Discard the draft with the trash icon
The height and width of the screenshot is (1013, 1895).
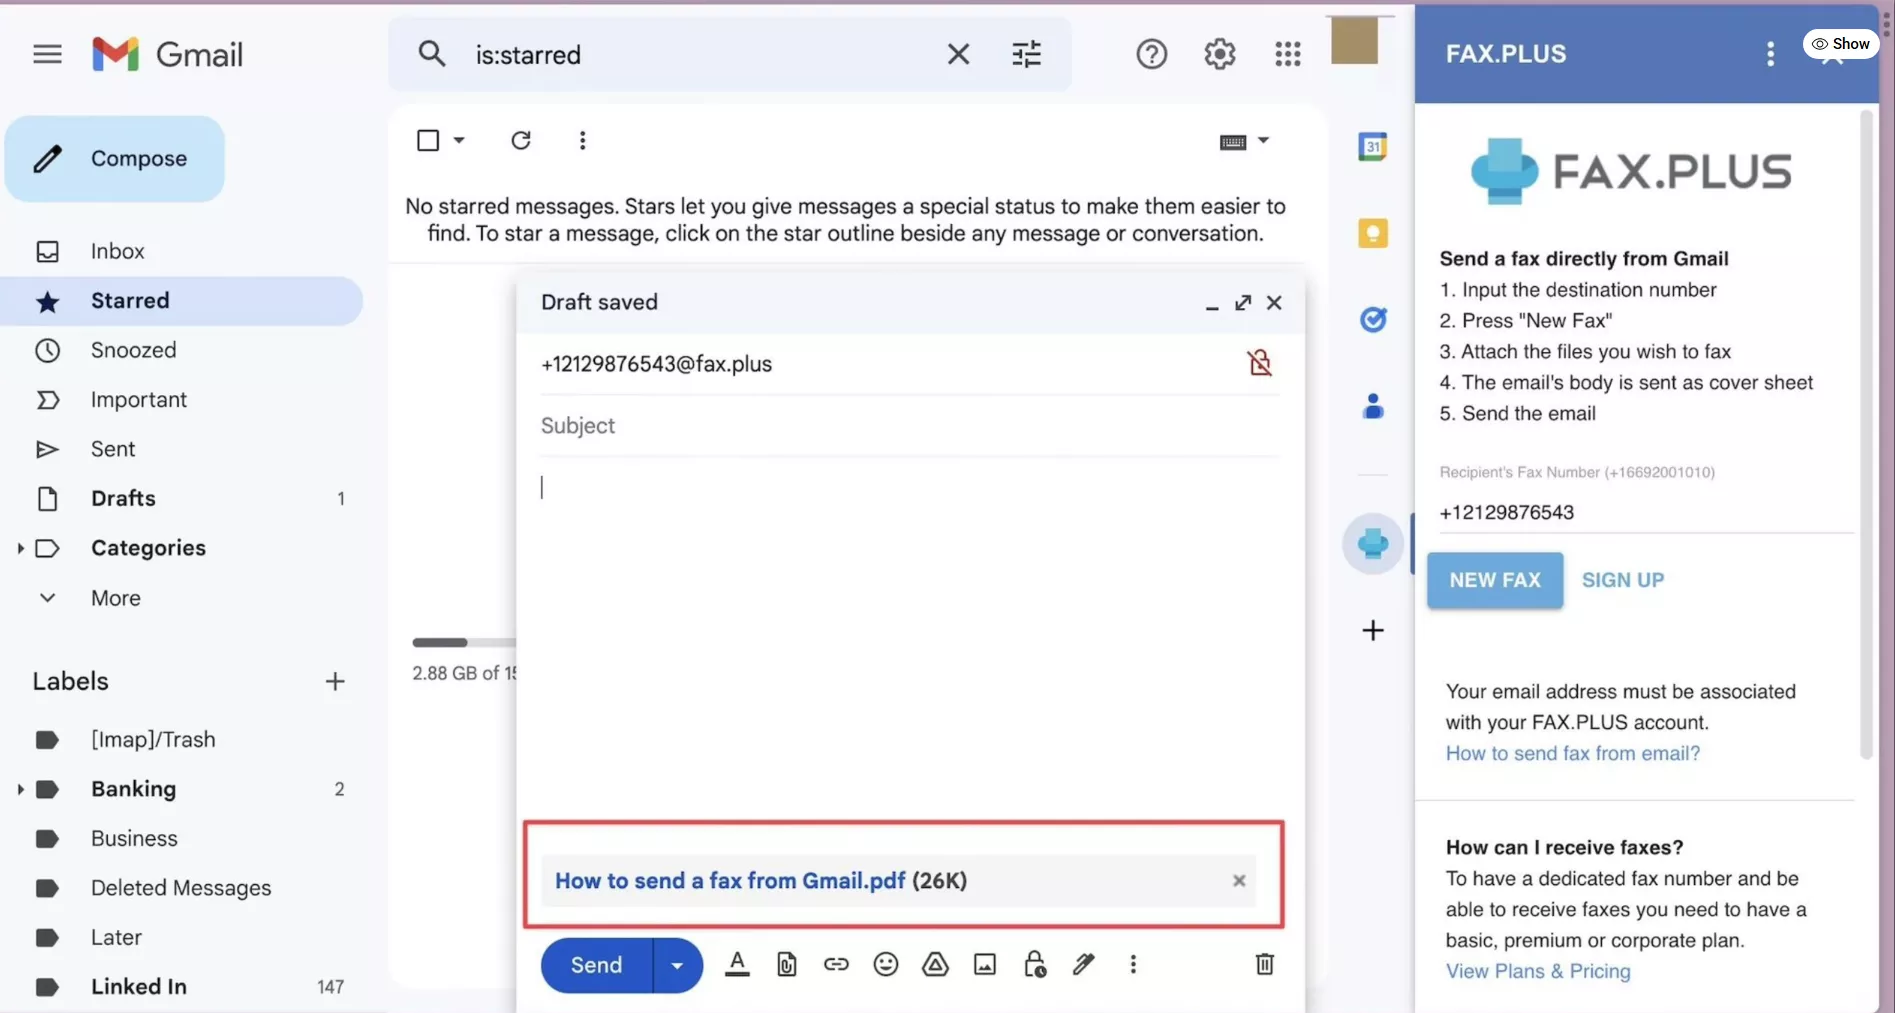point(1264,964)
